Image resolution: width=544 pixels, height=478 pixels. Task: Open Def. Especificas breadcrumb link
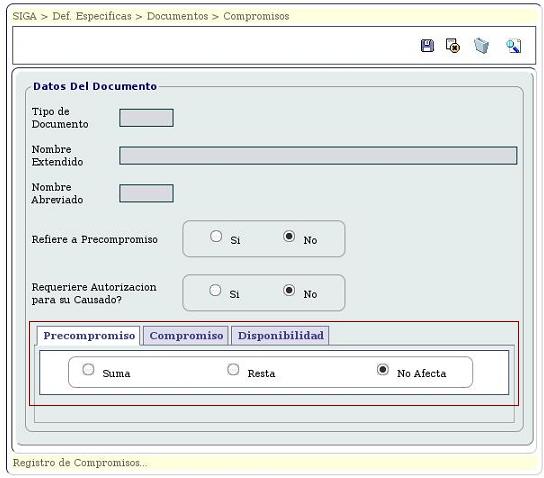point(92,16)
